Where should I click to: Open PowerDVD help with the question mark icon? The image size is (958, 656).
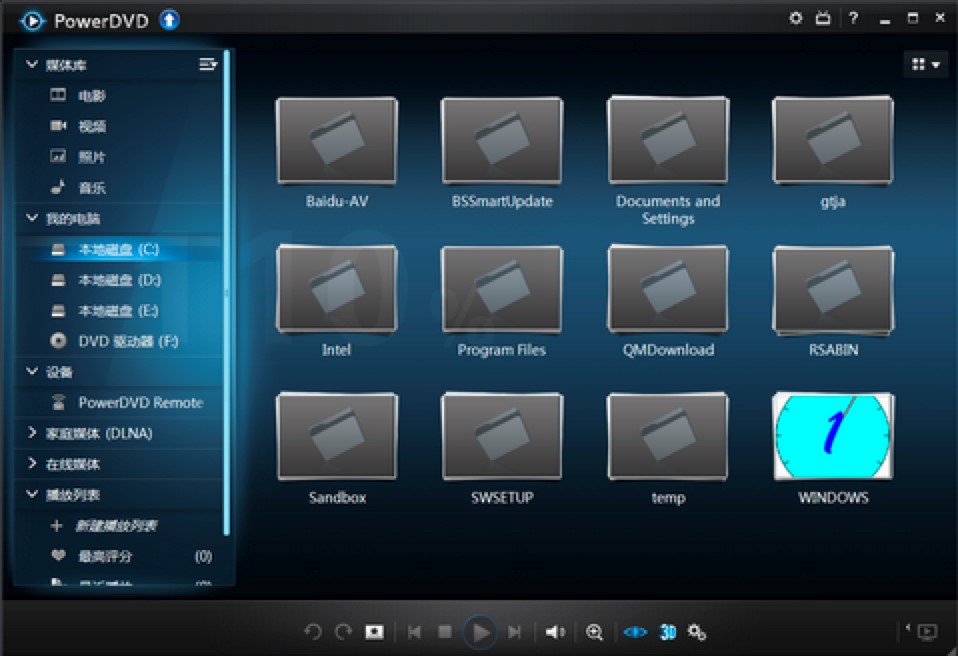pos(852,18)
